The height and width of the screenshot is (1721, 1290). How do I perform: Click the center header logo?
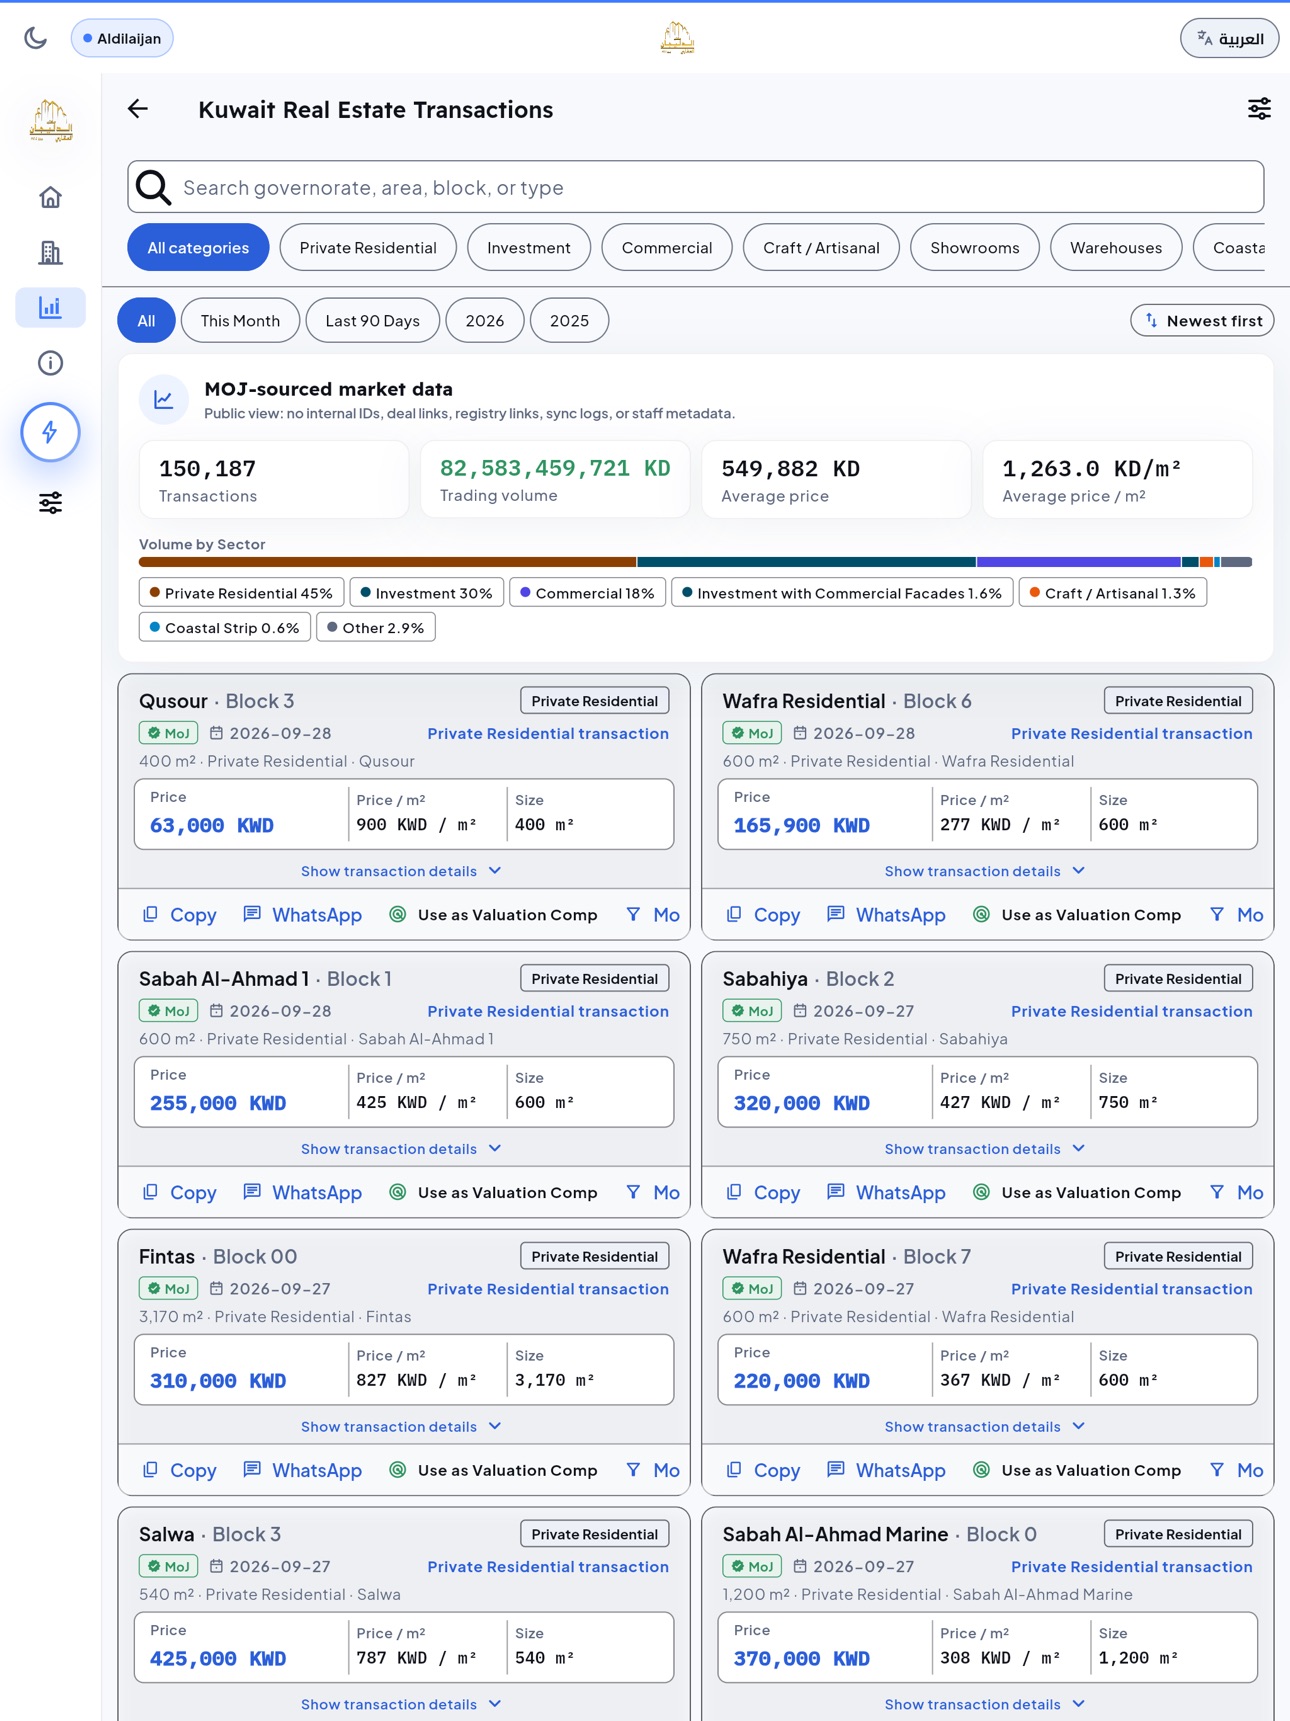tap(678, 38)
